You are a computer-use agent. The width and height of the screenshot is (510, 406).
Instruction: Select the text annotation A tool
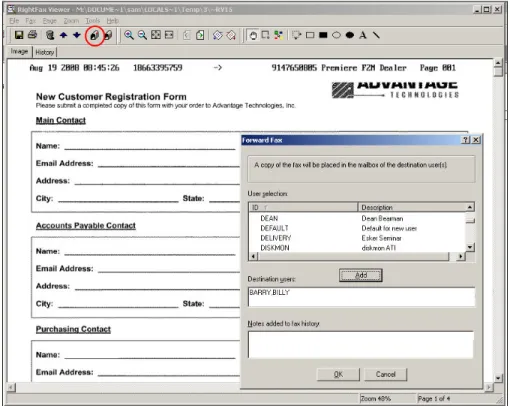click(x=363, y=35)
